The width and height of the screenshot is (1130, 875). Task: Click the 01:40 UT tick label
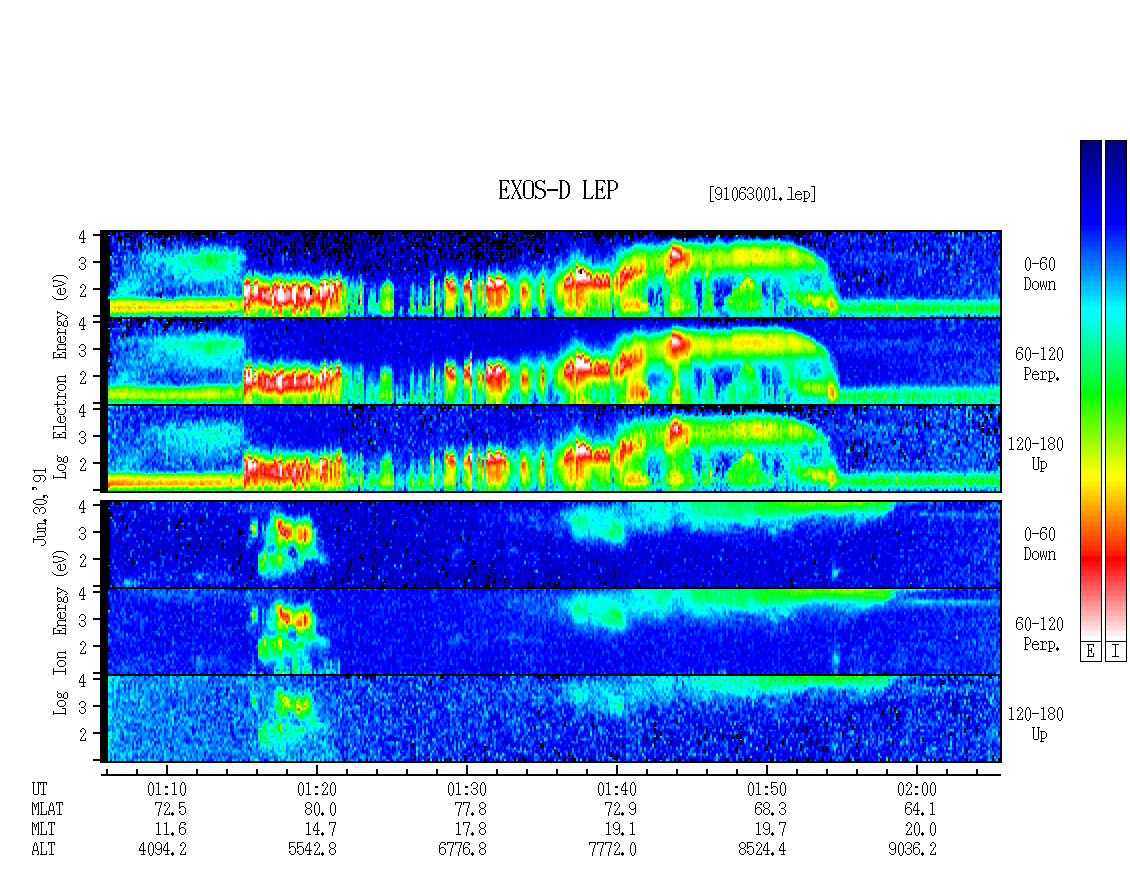[x=616, y=789]
